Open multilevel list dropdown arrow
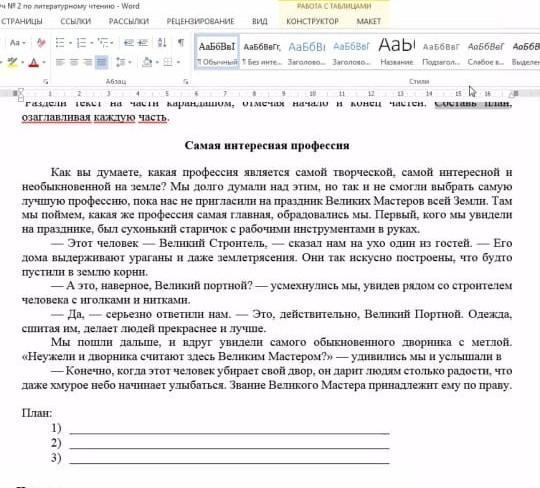Screen dimensions: 540x488 coord(112,43)
